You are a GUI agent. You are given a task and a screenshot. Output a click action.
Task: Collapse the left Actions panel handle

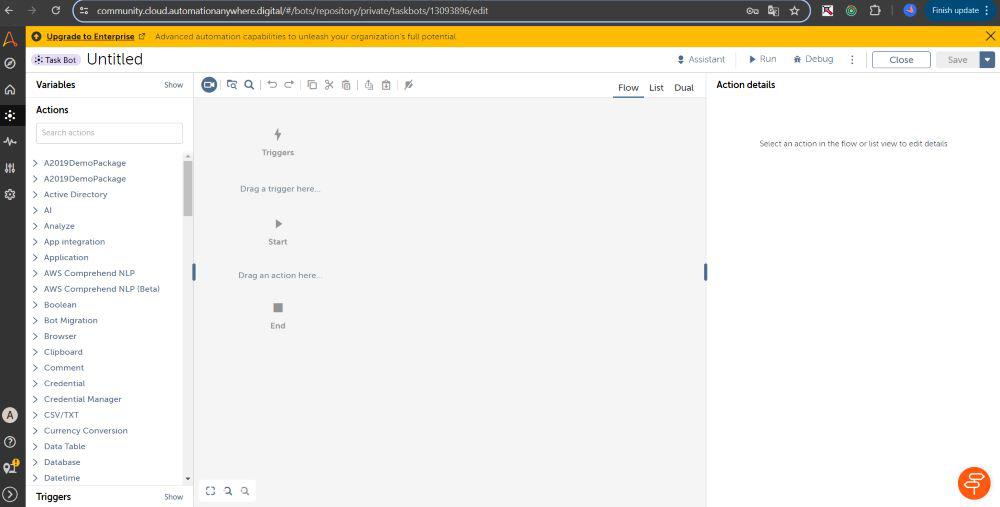point(194,272)
